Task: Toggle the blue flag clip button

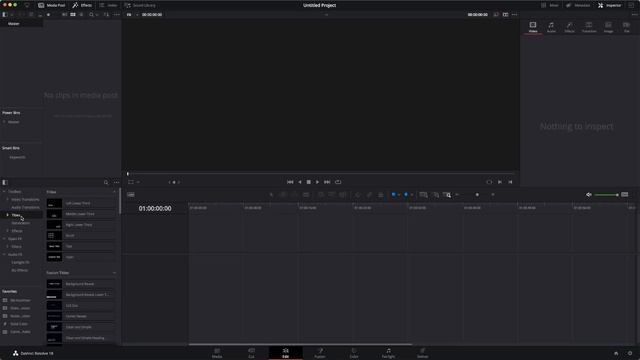Action: tap(393, 195)
